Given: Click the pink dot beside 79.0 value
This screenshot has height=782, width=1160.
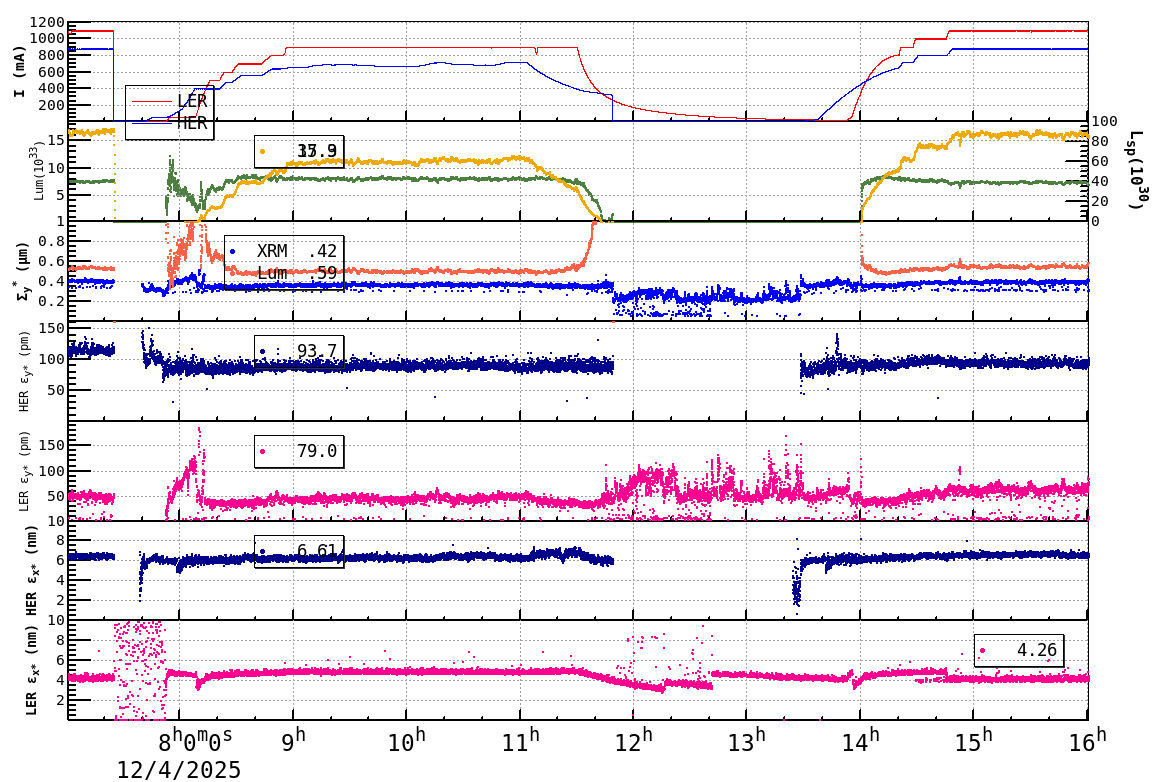Looking at the screenshot, I should [x=262, y=451].
